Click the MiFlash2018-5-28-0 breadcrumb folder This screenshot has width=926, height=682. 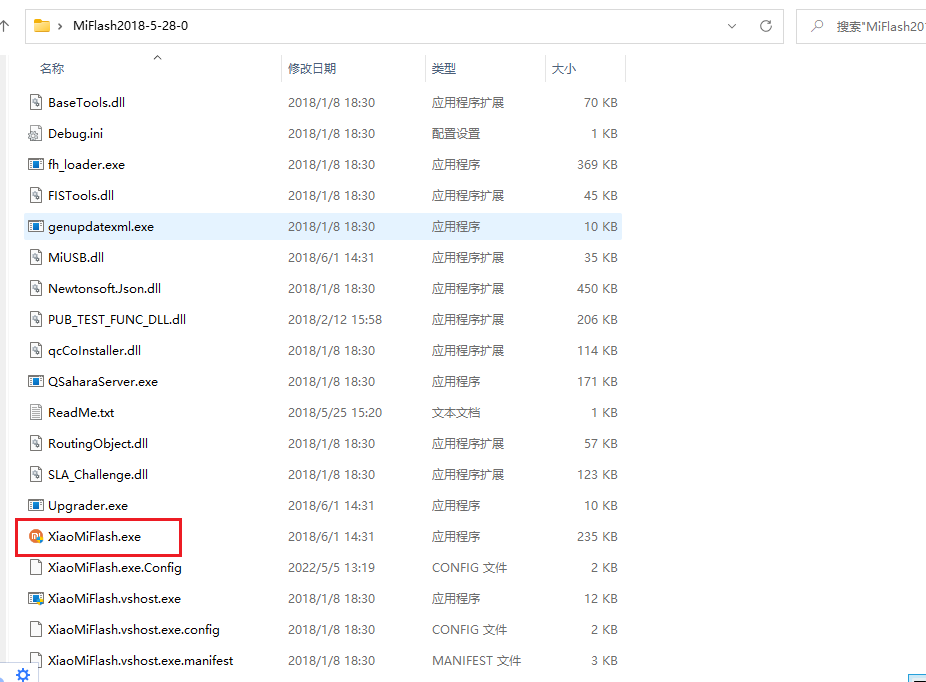point(131,26)
